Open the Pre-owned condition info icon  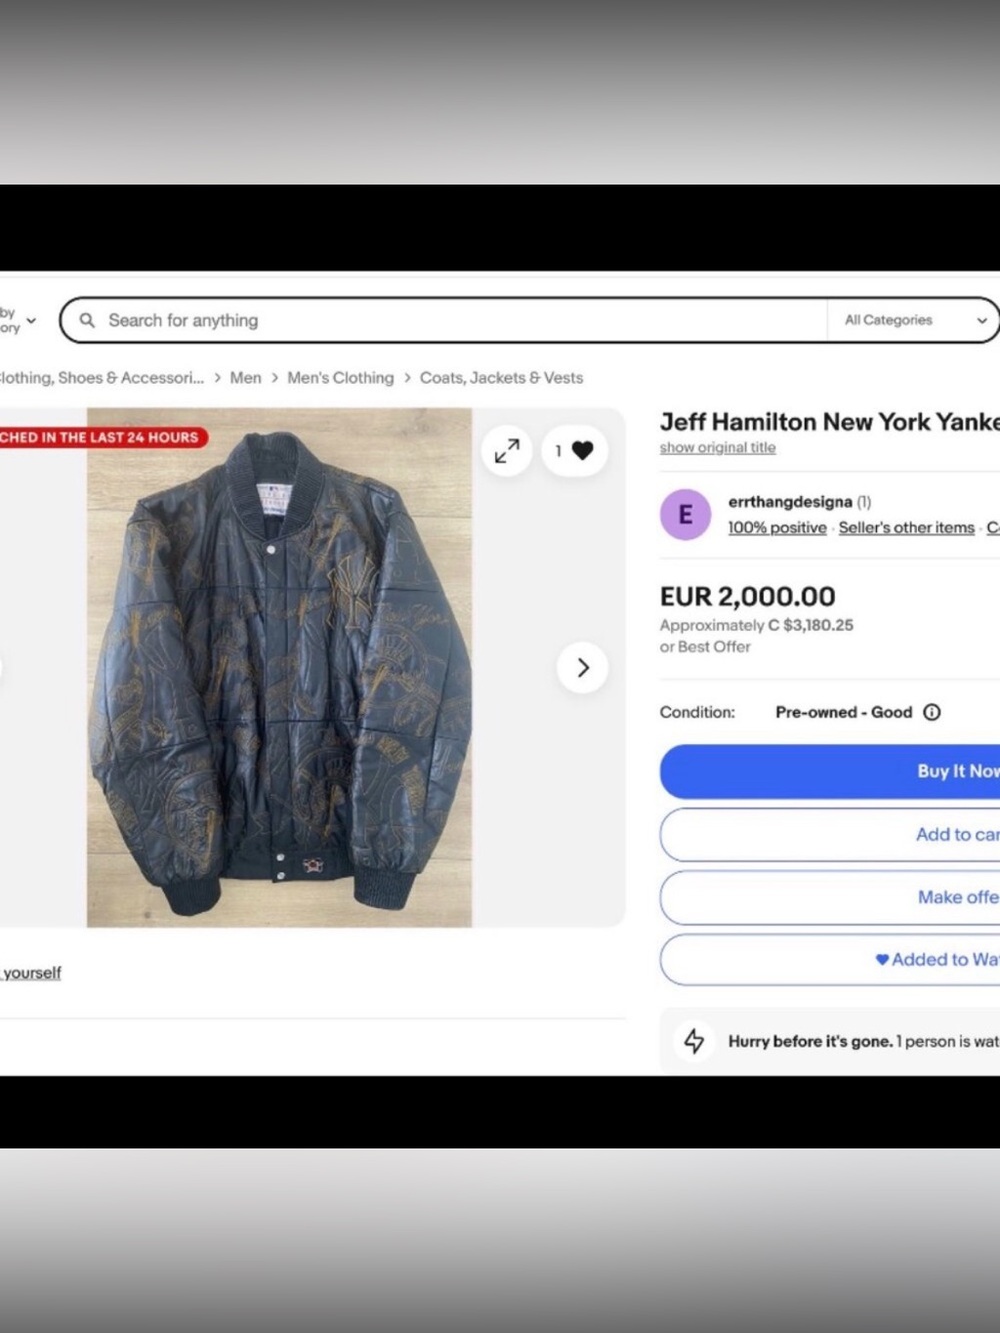[932, 712]
